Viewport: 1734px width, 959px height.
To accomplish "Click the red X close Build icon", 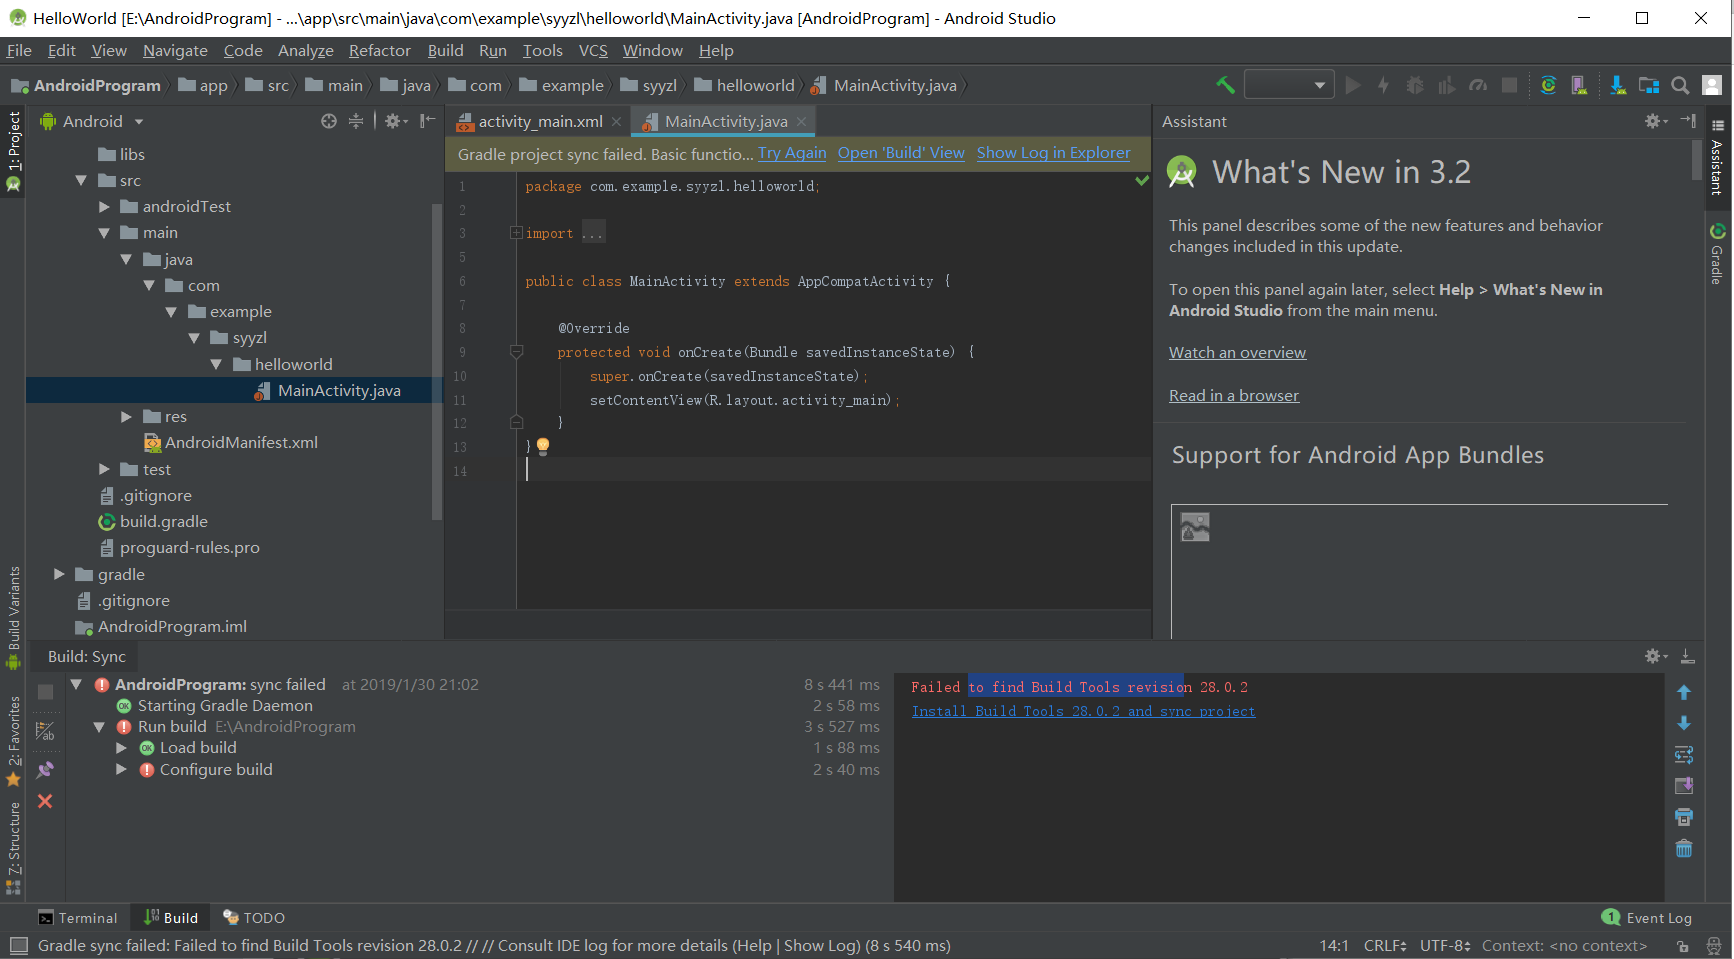I will click(45, 801).
